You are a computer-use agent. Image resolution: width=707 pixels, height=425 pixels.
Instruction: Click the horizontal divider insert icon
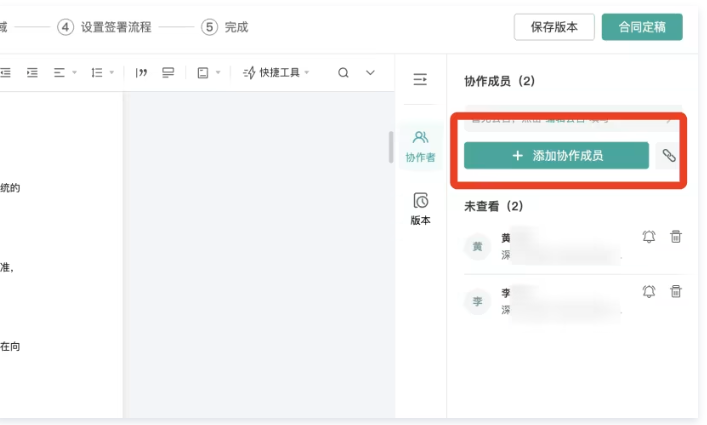point(168,73)
